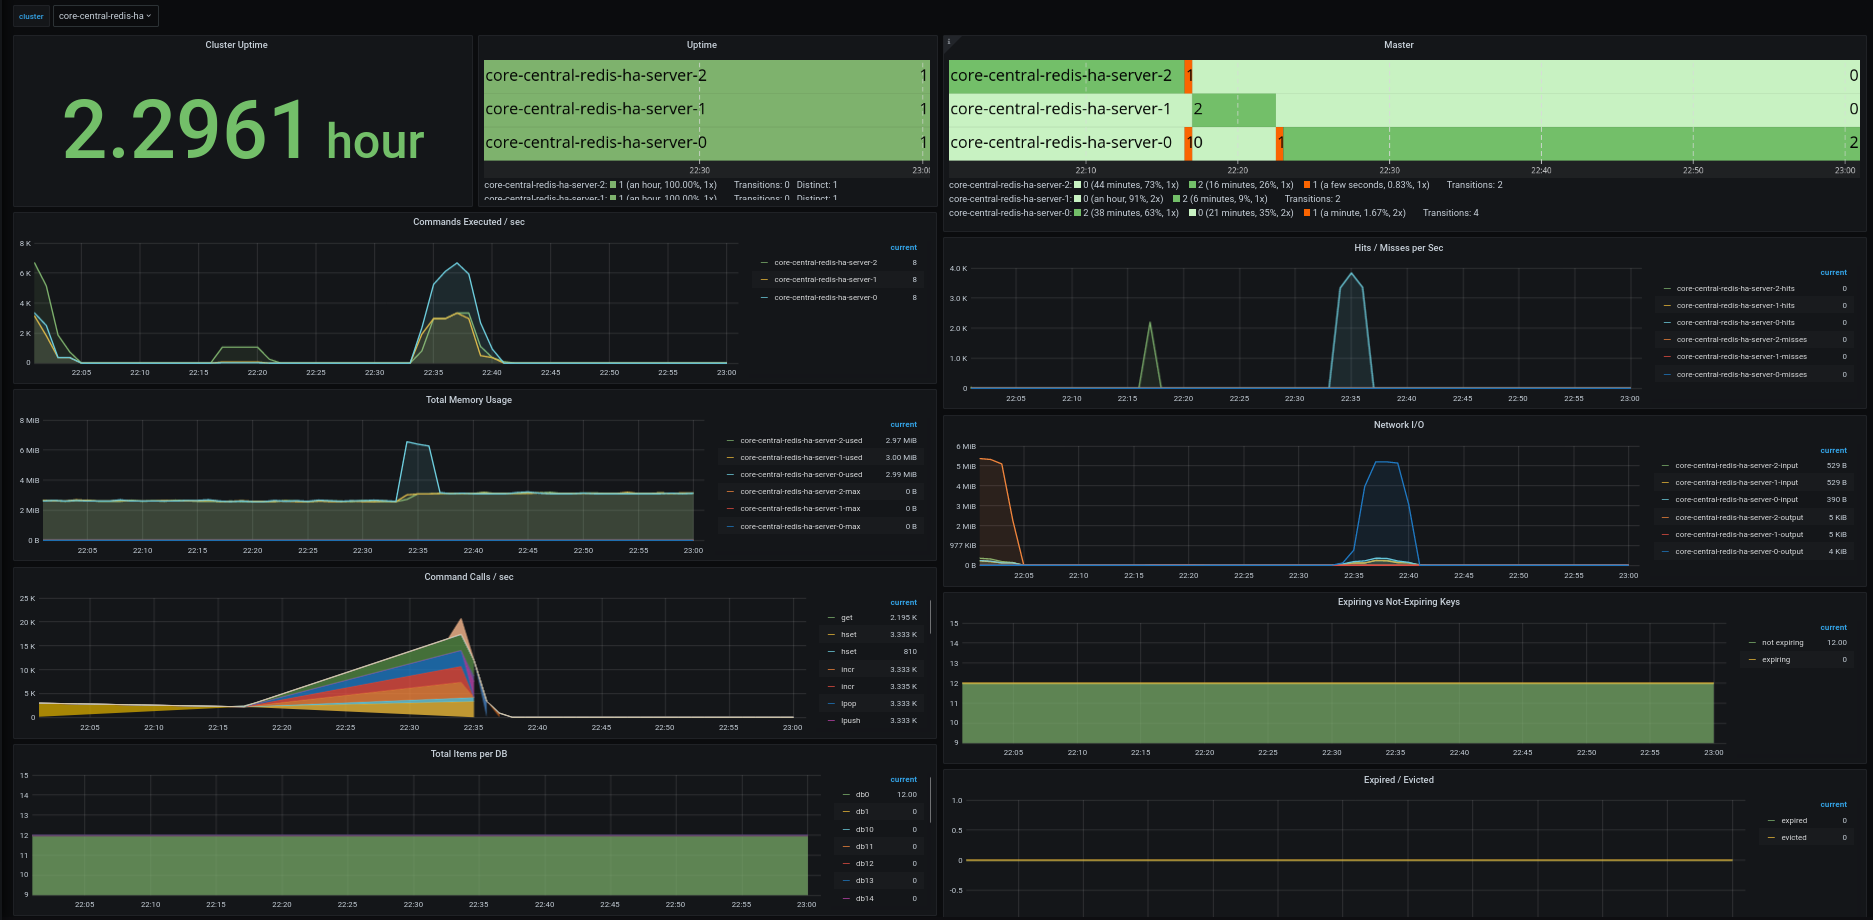1873x920 pixels.
Task: Click the Total Items per DB legend scrollbar
Action: (x=931, y=800)
